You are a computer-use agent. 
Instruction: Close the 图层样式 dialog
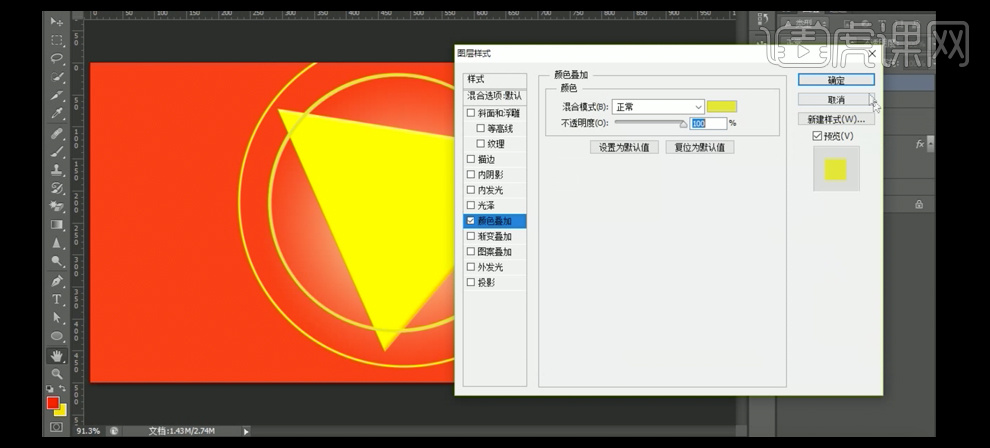coord(872,54)
